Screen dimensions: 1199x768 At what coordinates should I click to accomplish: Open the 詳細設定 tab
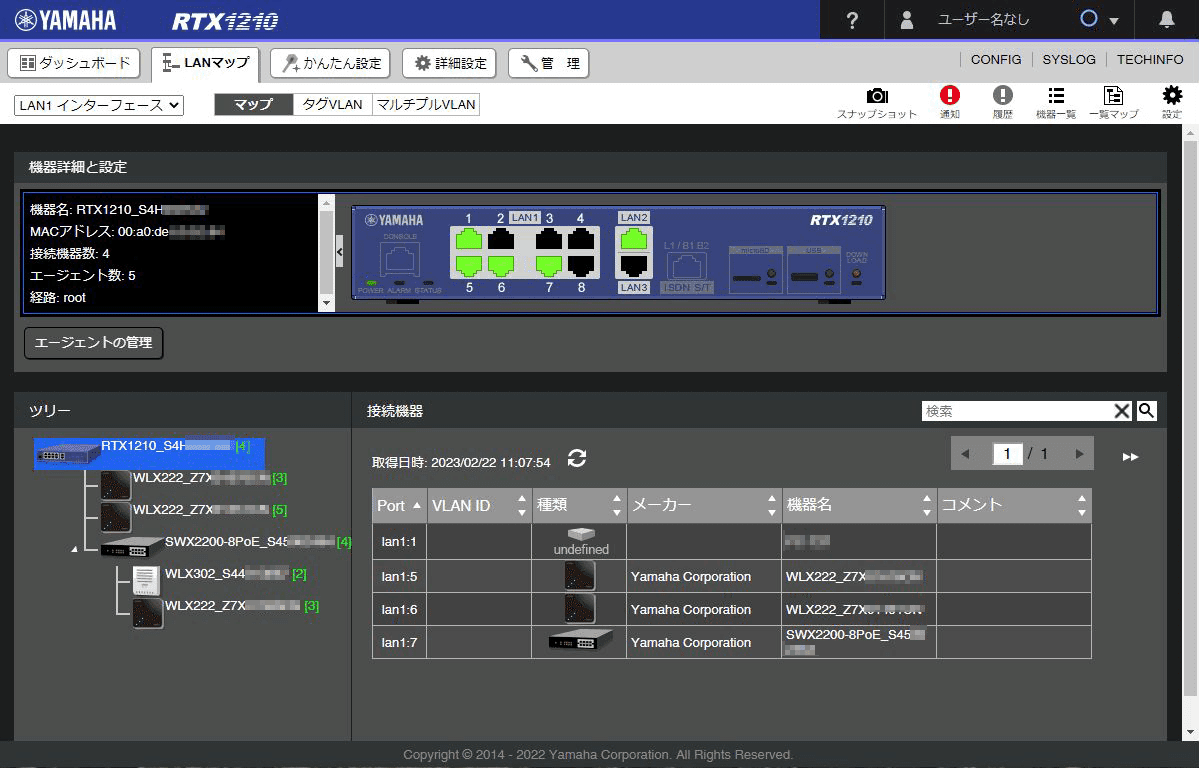(448, 62)
